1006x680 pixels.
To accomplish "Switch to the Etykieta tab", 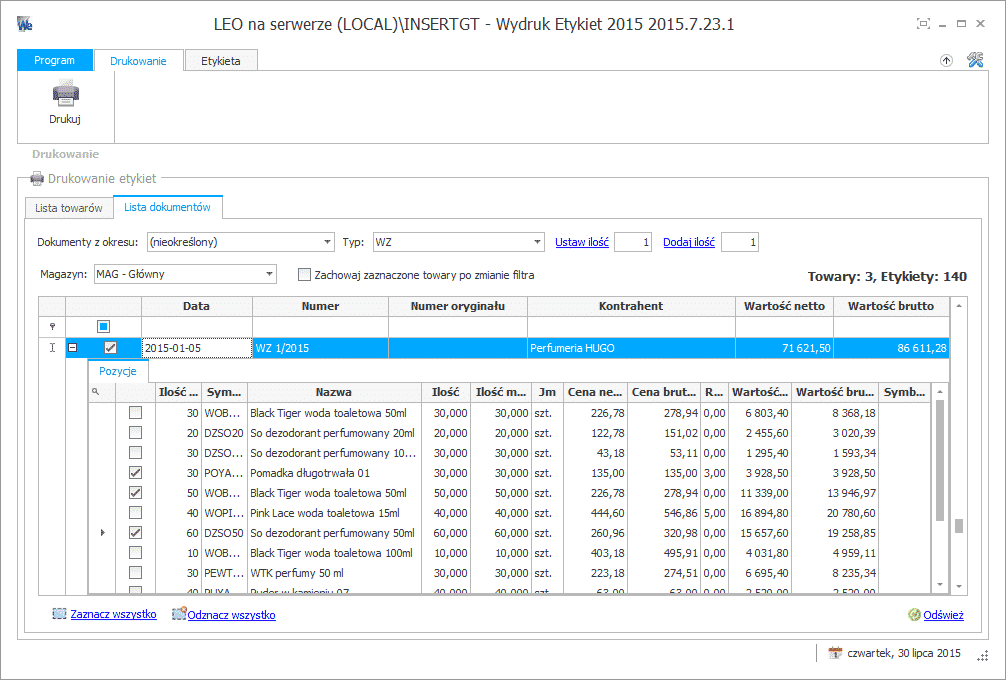I will coord(221,61).
